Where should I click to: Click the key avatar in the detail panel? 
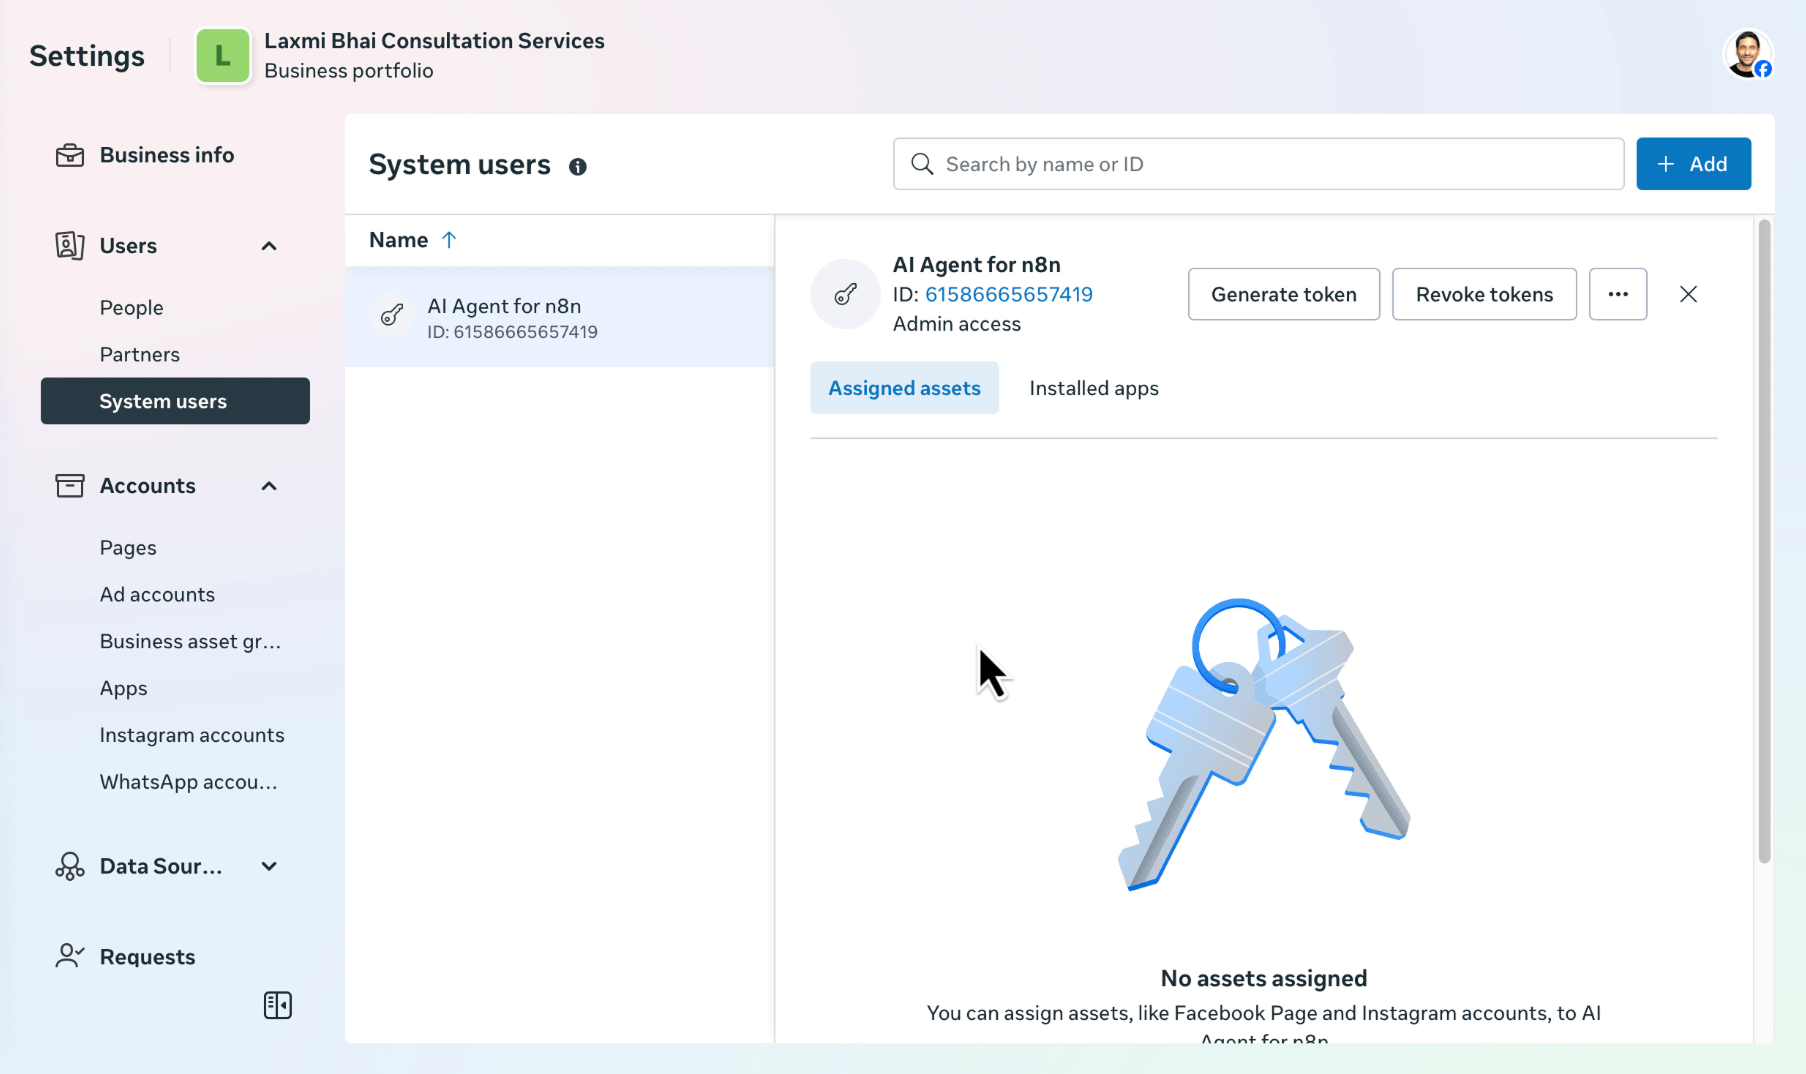pyautogui.click(x=845, y=294)
